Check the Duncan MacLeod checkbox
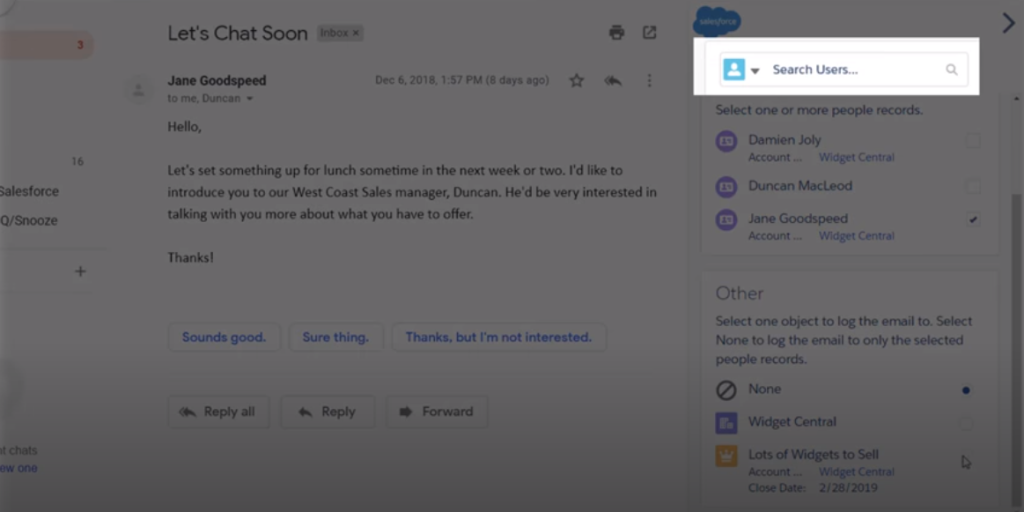This screenshot has height=512, width=1024. tap(972, 187)
